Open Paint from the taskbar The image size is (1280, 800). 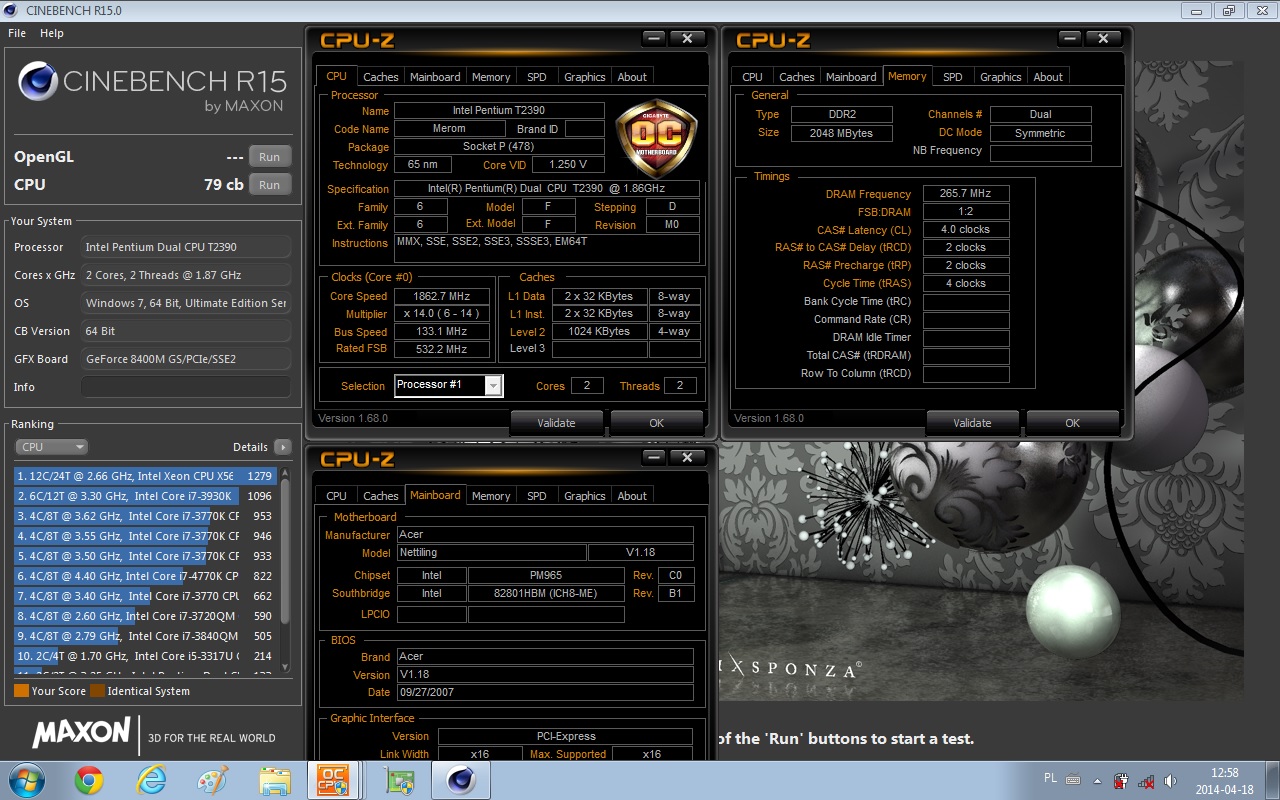pos(213,780)
